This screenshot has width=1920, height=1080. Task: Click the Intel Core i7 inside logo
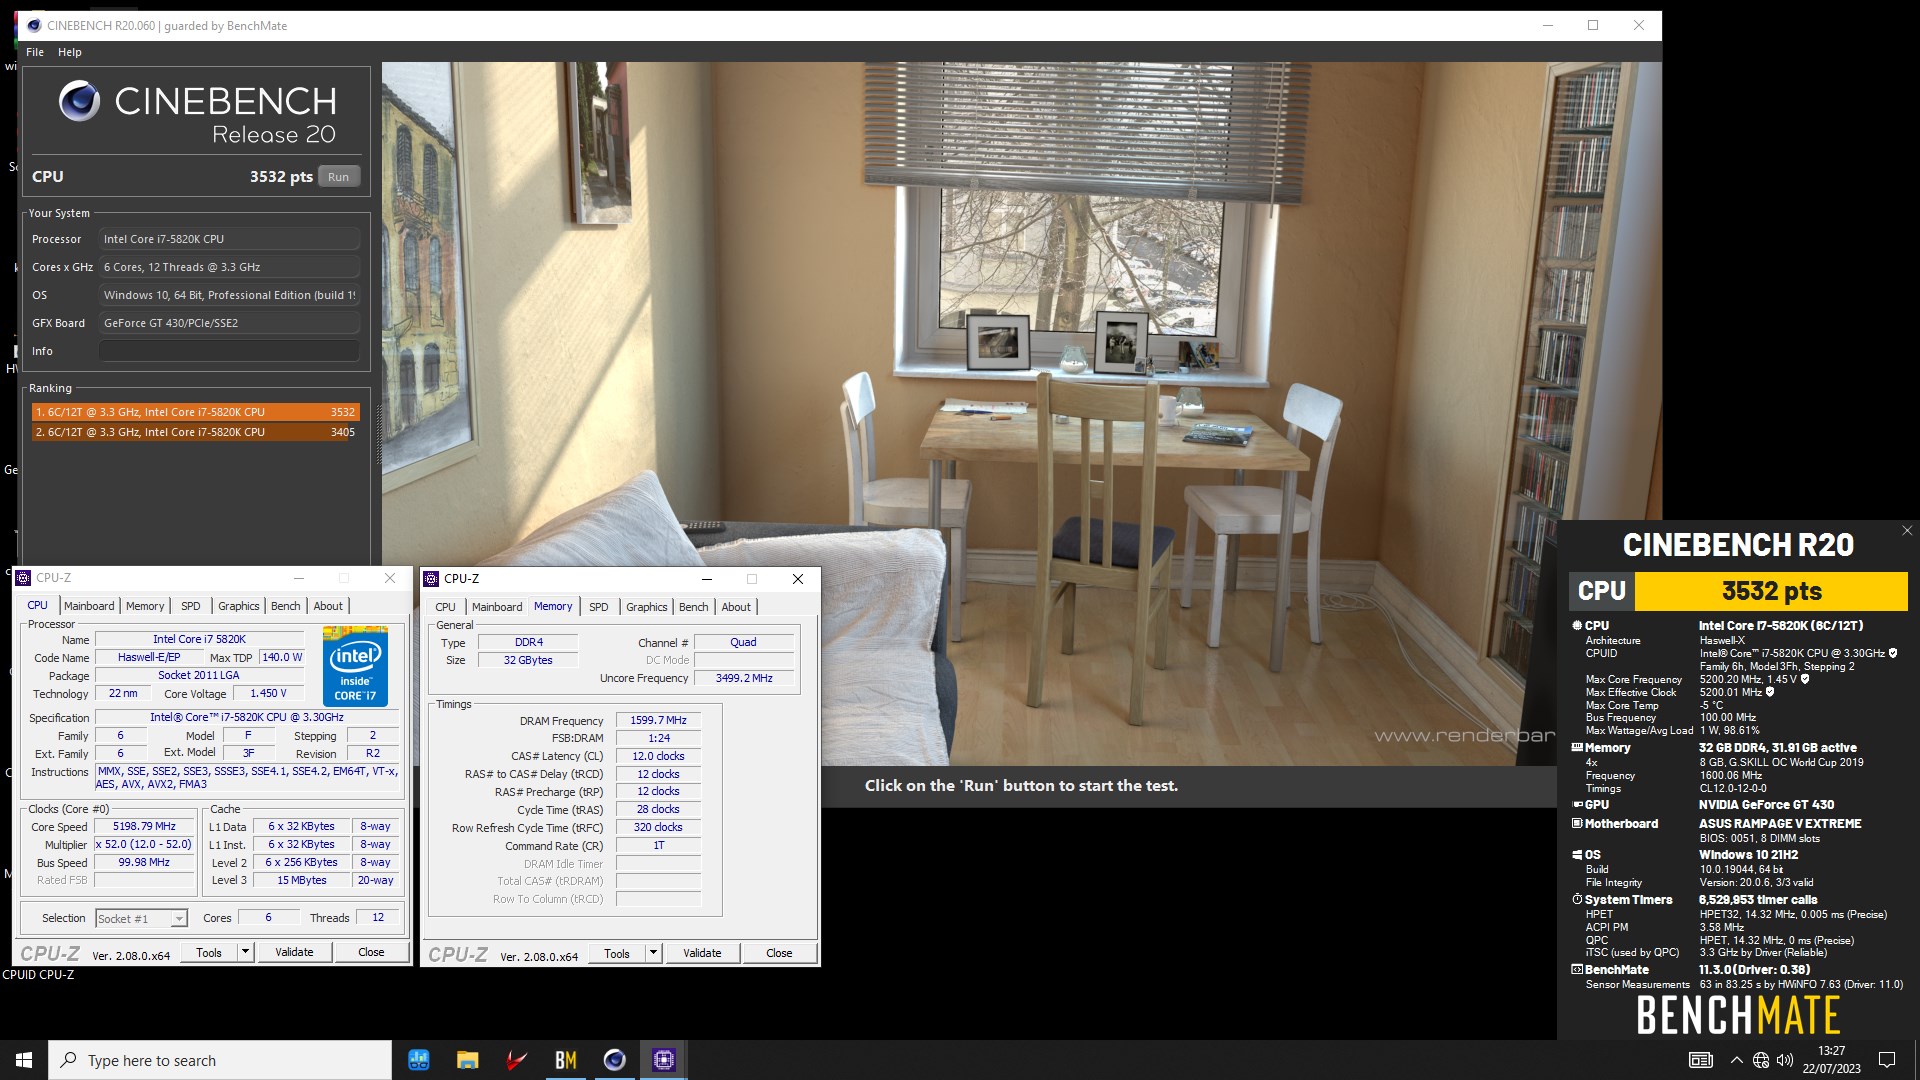point(355,666)
